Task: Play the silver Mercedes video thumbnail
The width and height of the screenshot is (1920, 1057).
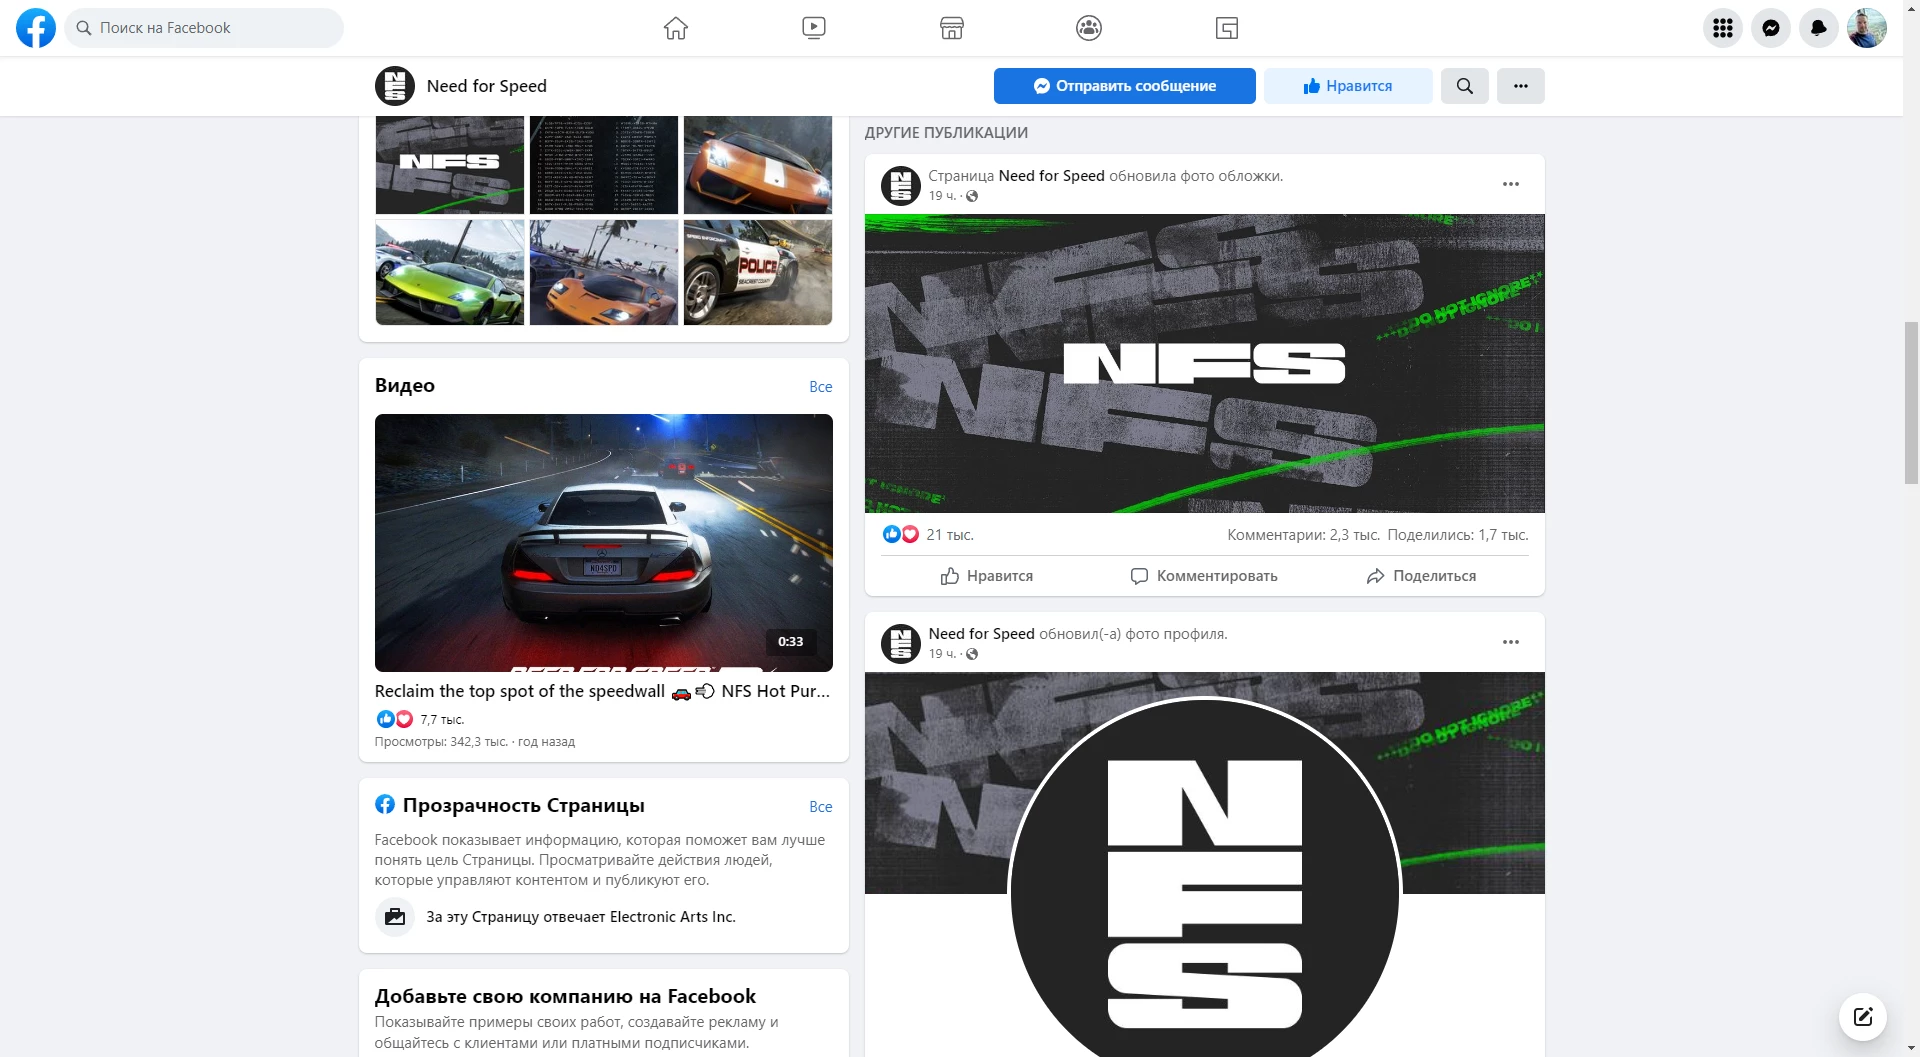Action: (x=604, y=543)
